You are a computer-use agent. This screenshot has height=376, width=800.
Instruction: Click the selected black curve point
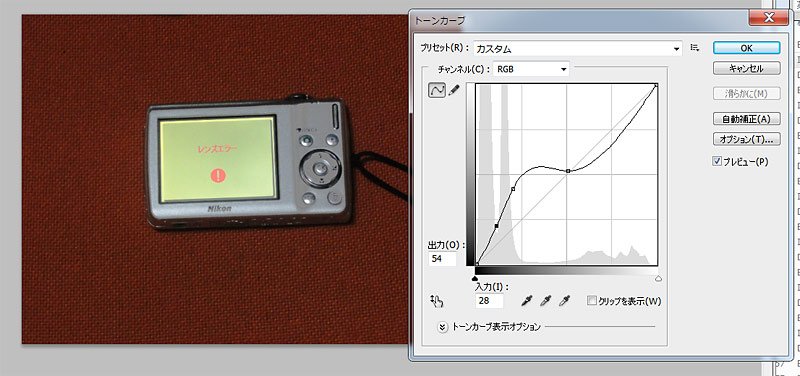click(496, 225)
